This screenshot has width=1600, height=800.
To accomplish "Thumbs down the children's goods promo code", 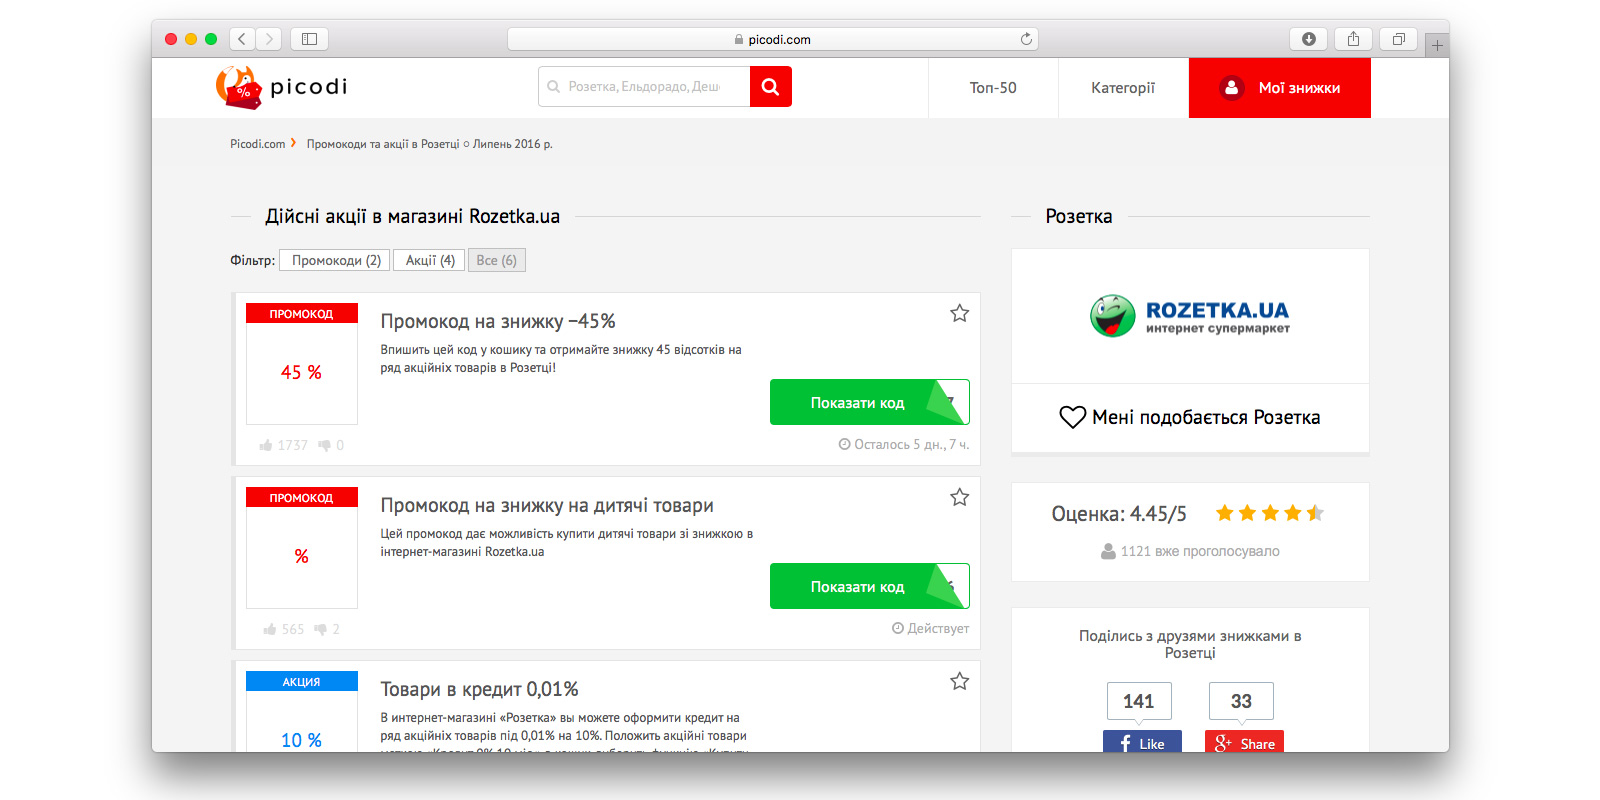I will coord(321,629).
